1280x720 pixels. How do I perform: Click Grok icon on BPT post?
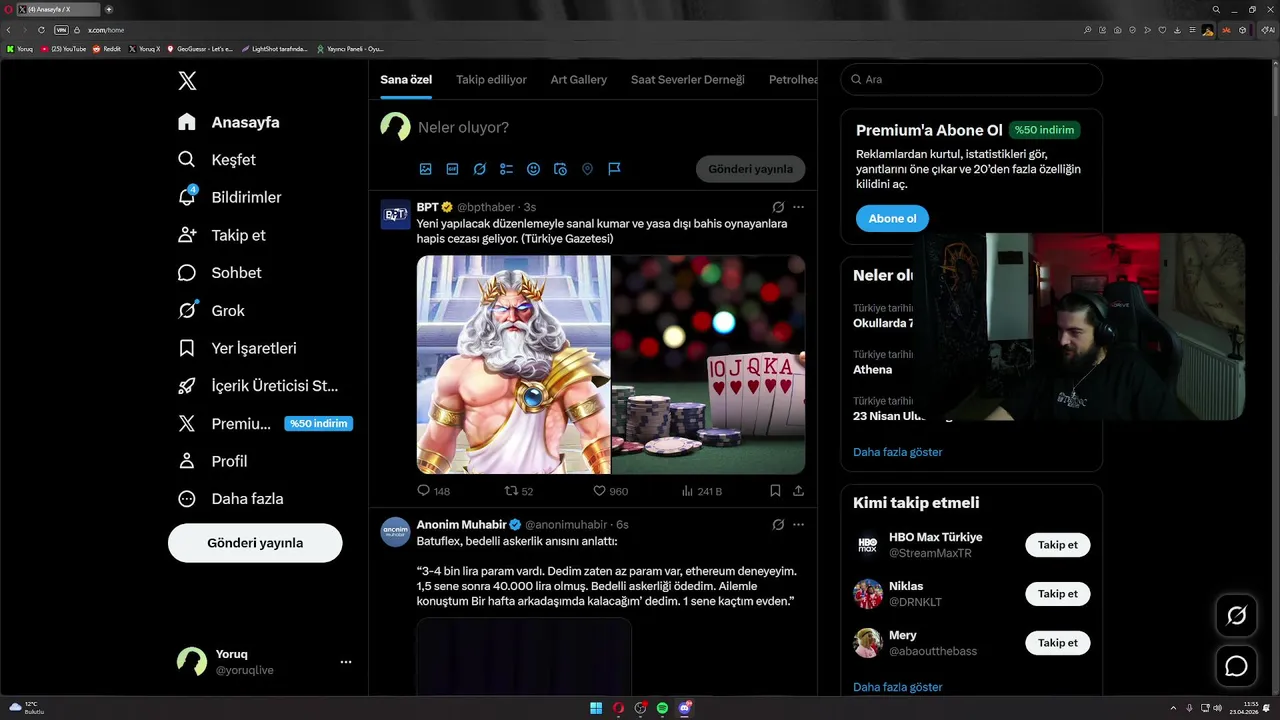(x=778, y=207)
